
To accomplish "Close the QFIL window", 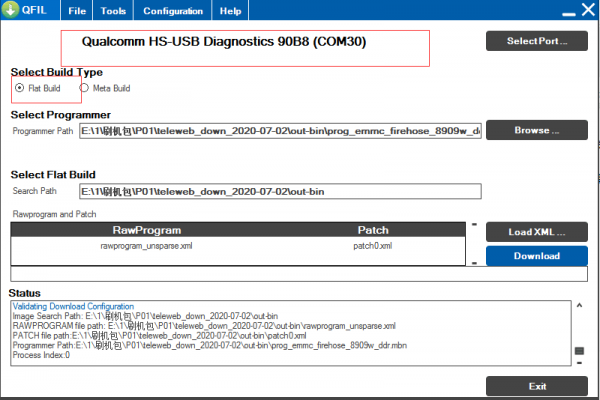I will click(588, 9).
